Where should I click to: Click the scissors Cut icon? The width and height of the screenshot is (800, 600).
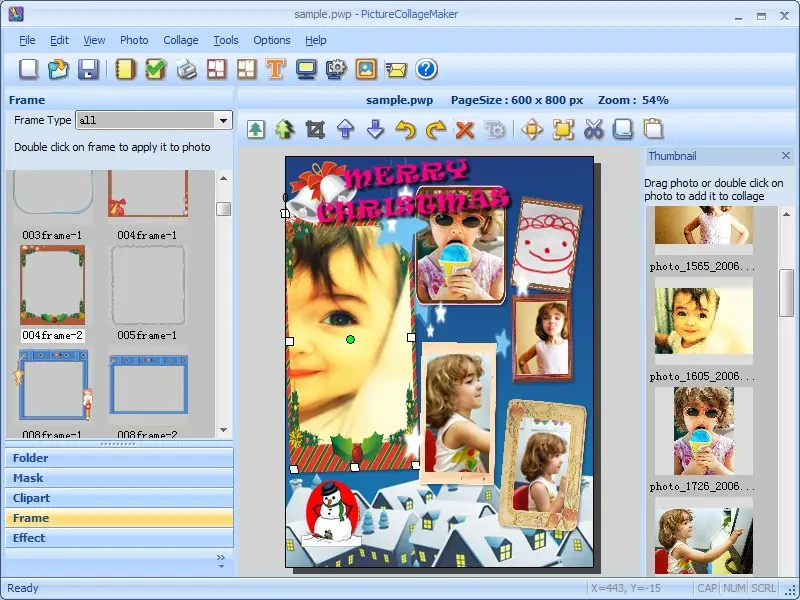(x=594, y=129)
